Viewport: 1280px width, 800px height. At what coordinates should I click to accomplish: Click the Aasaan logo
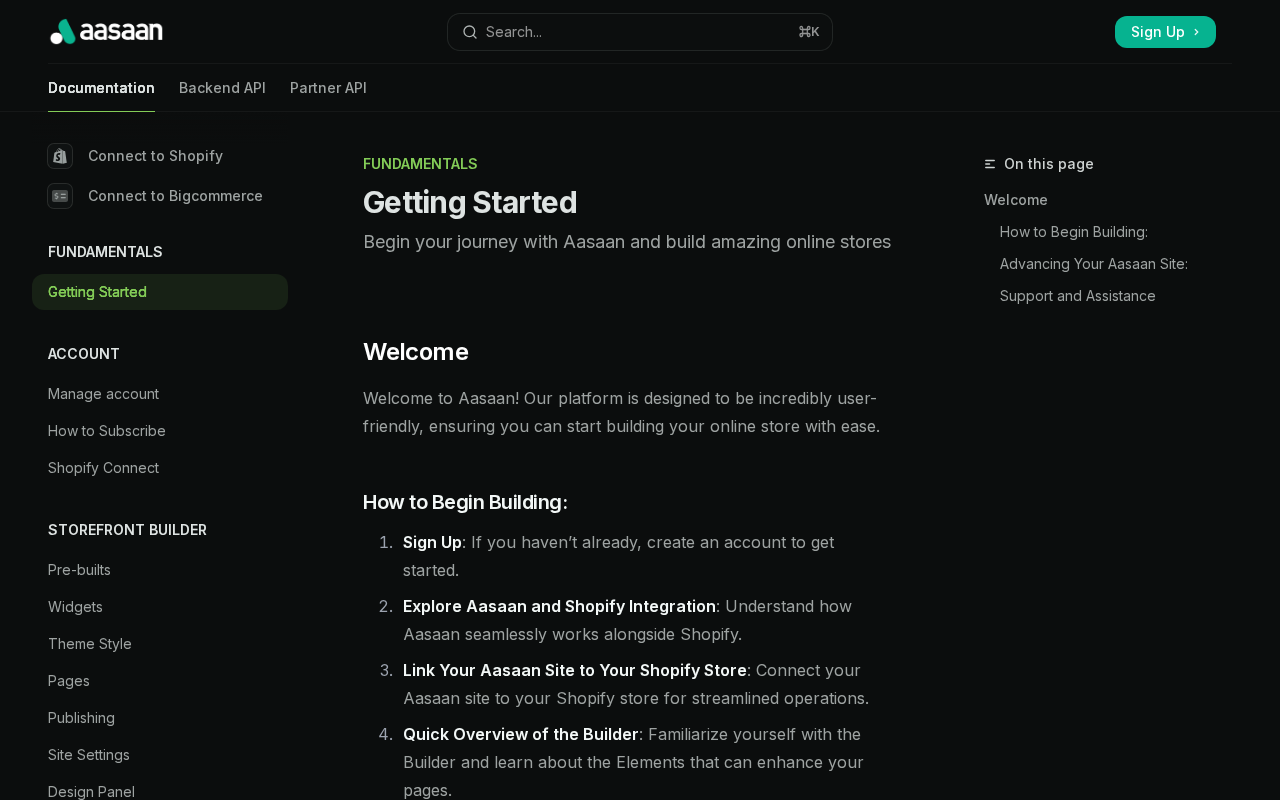106,32
